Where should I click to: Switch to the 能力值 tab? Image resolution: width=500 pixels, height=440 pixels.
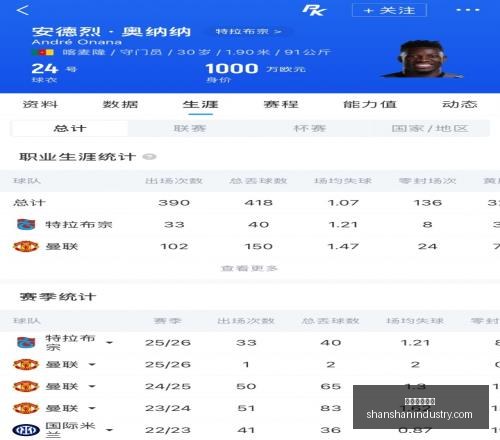pos(370,104)
